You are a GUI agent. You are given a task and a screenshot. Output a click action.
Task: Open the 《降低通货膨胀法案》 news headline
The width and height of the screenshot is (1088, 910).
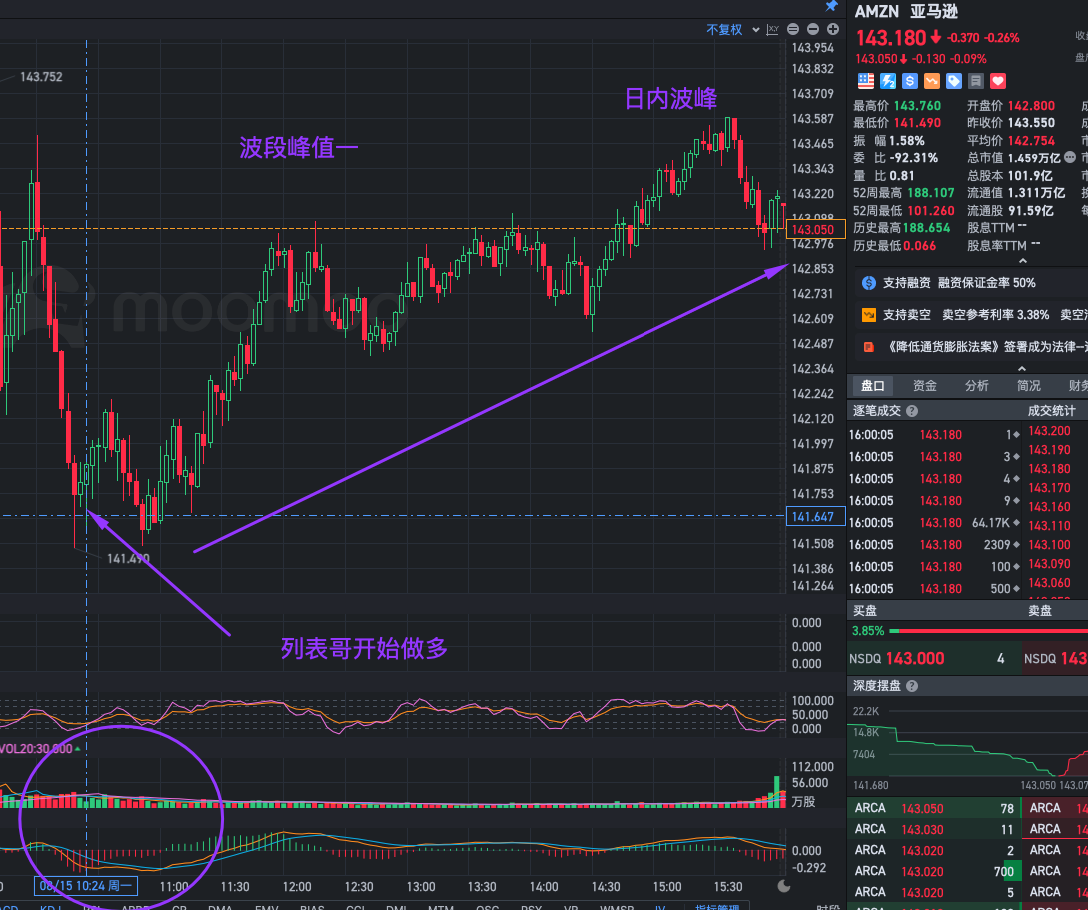pos(986,347)
